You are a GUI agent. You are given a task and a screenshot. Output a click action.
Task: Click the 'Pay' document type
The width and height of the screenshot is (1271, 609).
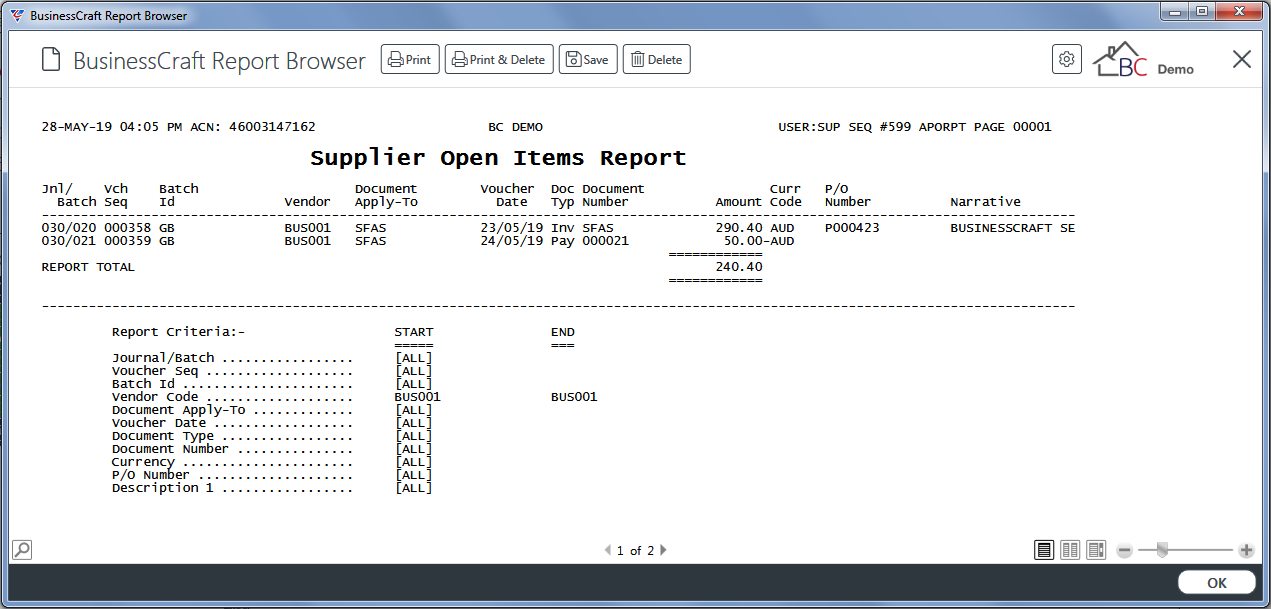pyautogui.click(x=563, y=241)
